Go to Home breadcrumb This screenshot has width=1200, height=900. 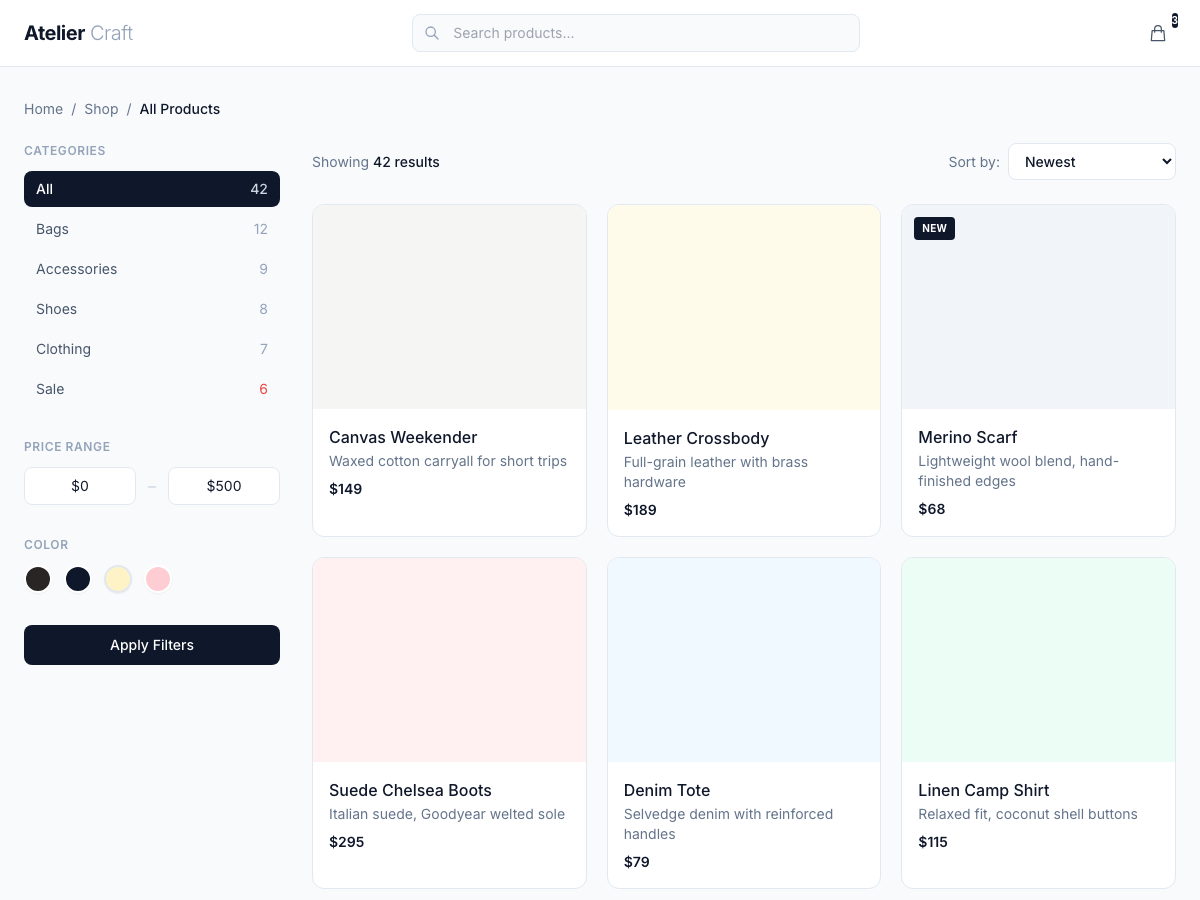[x=43, y=109]
